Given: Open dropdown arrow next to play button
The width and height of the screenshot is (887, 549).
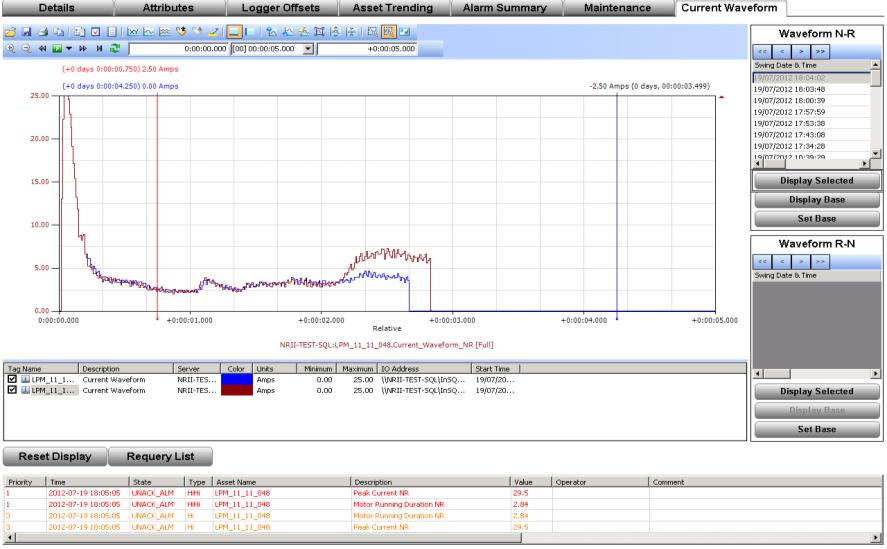Looking at the screenshot, I should (x=69, y=49).
